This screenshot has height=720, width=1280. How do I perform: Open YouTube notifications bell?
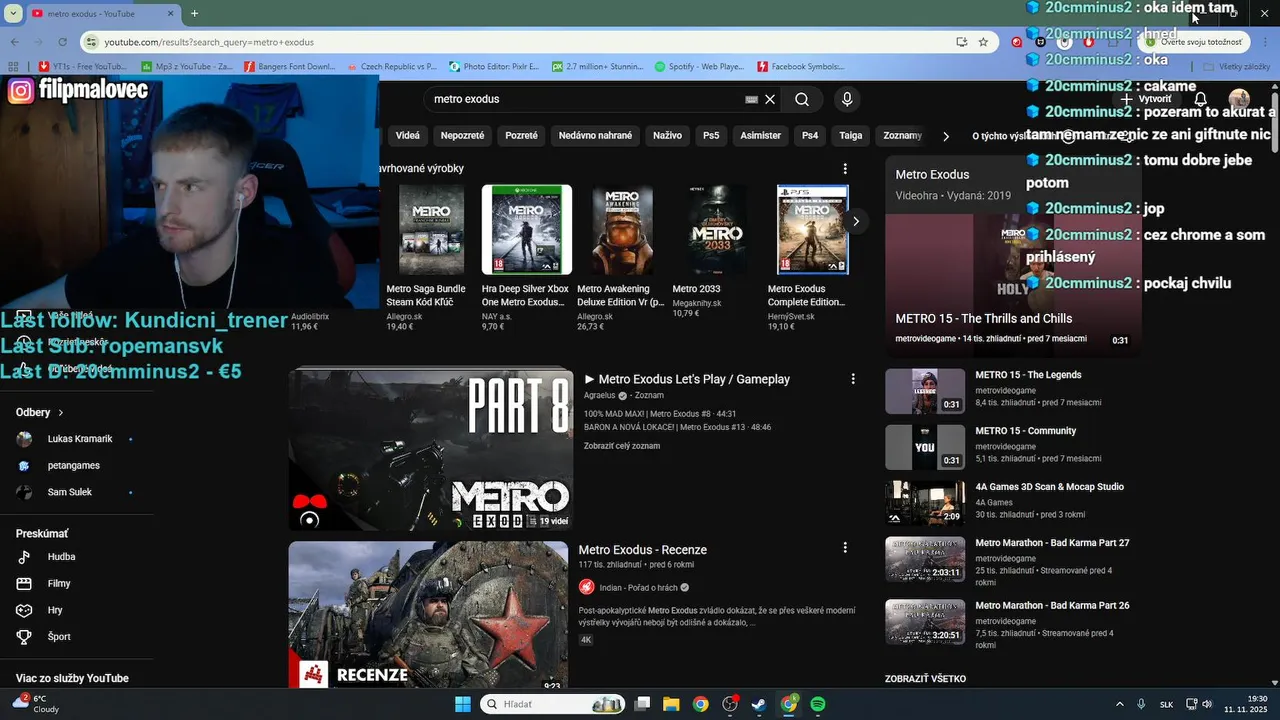click(x=1201, y=99)
